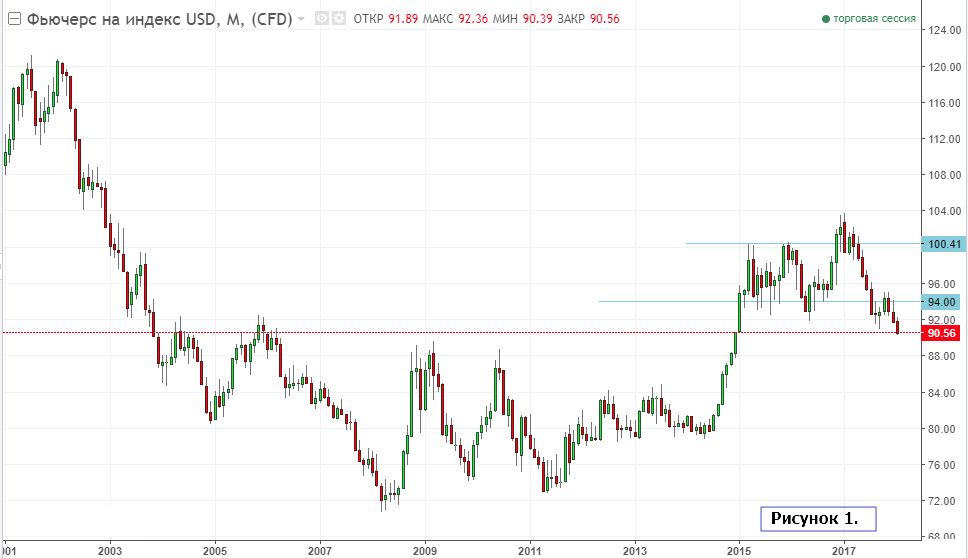Screen dimensions: 968x558
Task: Click the red 90.56 current price label
Action: coord(942,333)
